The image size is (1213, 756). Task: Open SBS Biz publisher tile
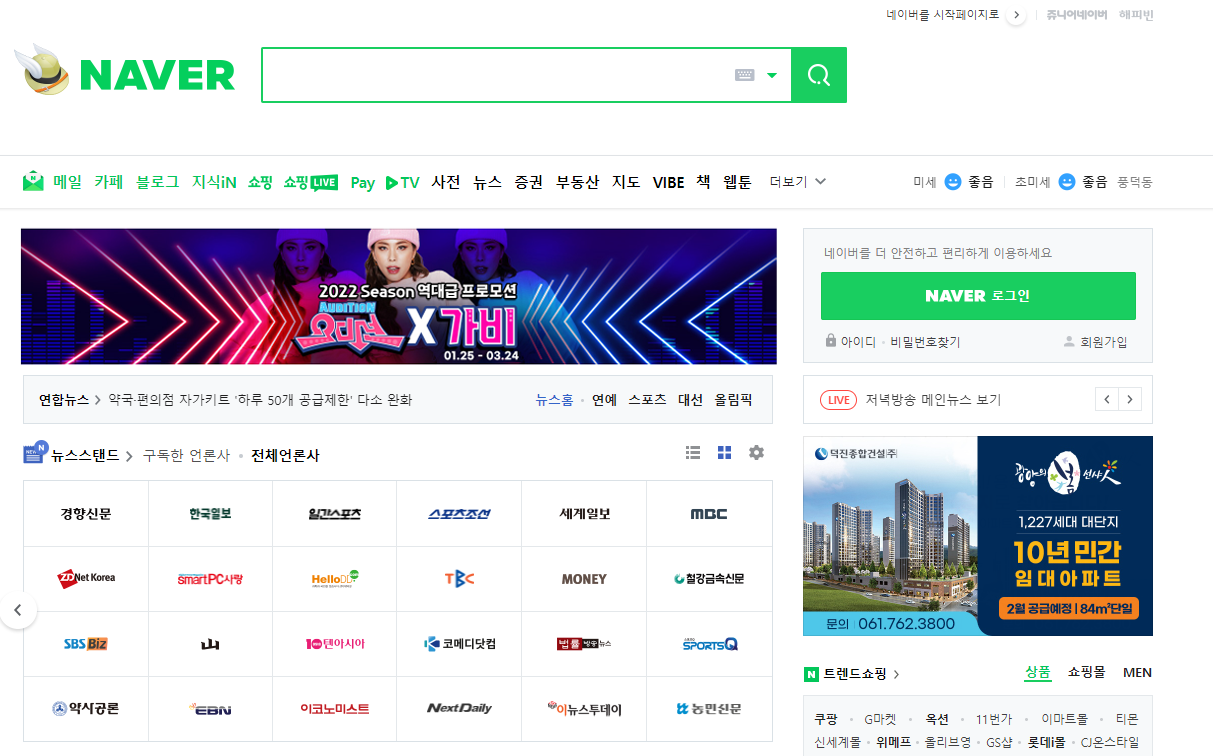(86, 644)
